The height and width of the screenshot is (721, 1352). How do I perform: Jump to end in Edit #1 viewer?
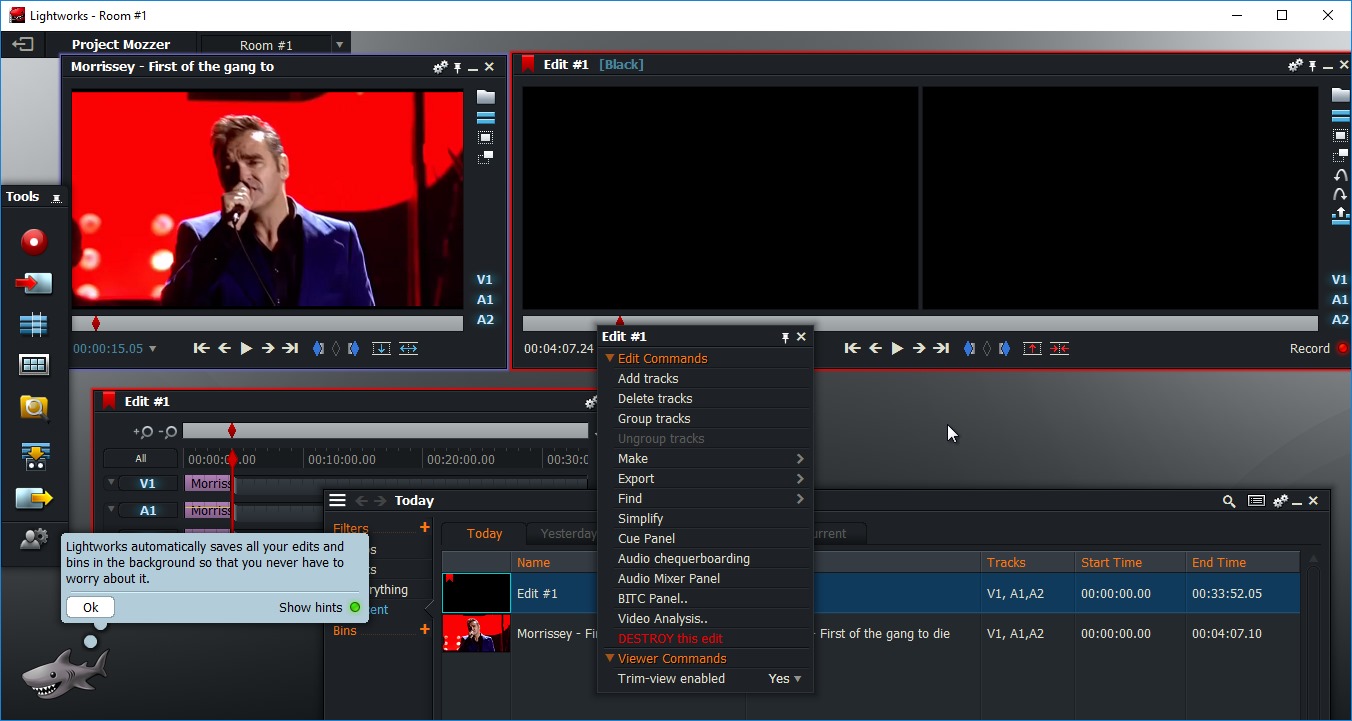(x=941, y=349)
